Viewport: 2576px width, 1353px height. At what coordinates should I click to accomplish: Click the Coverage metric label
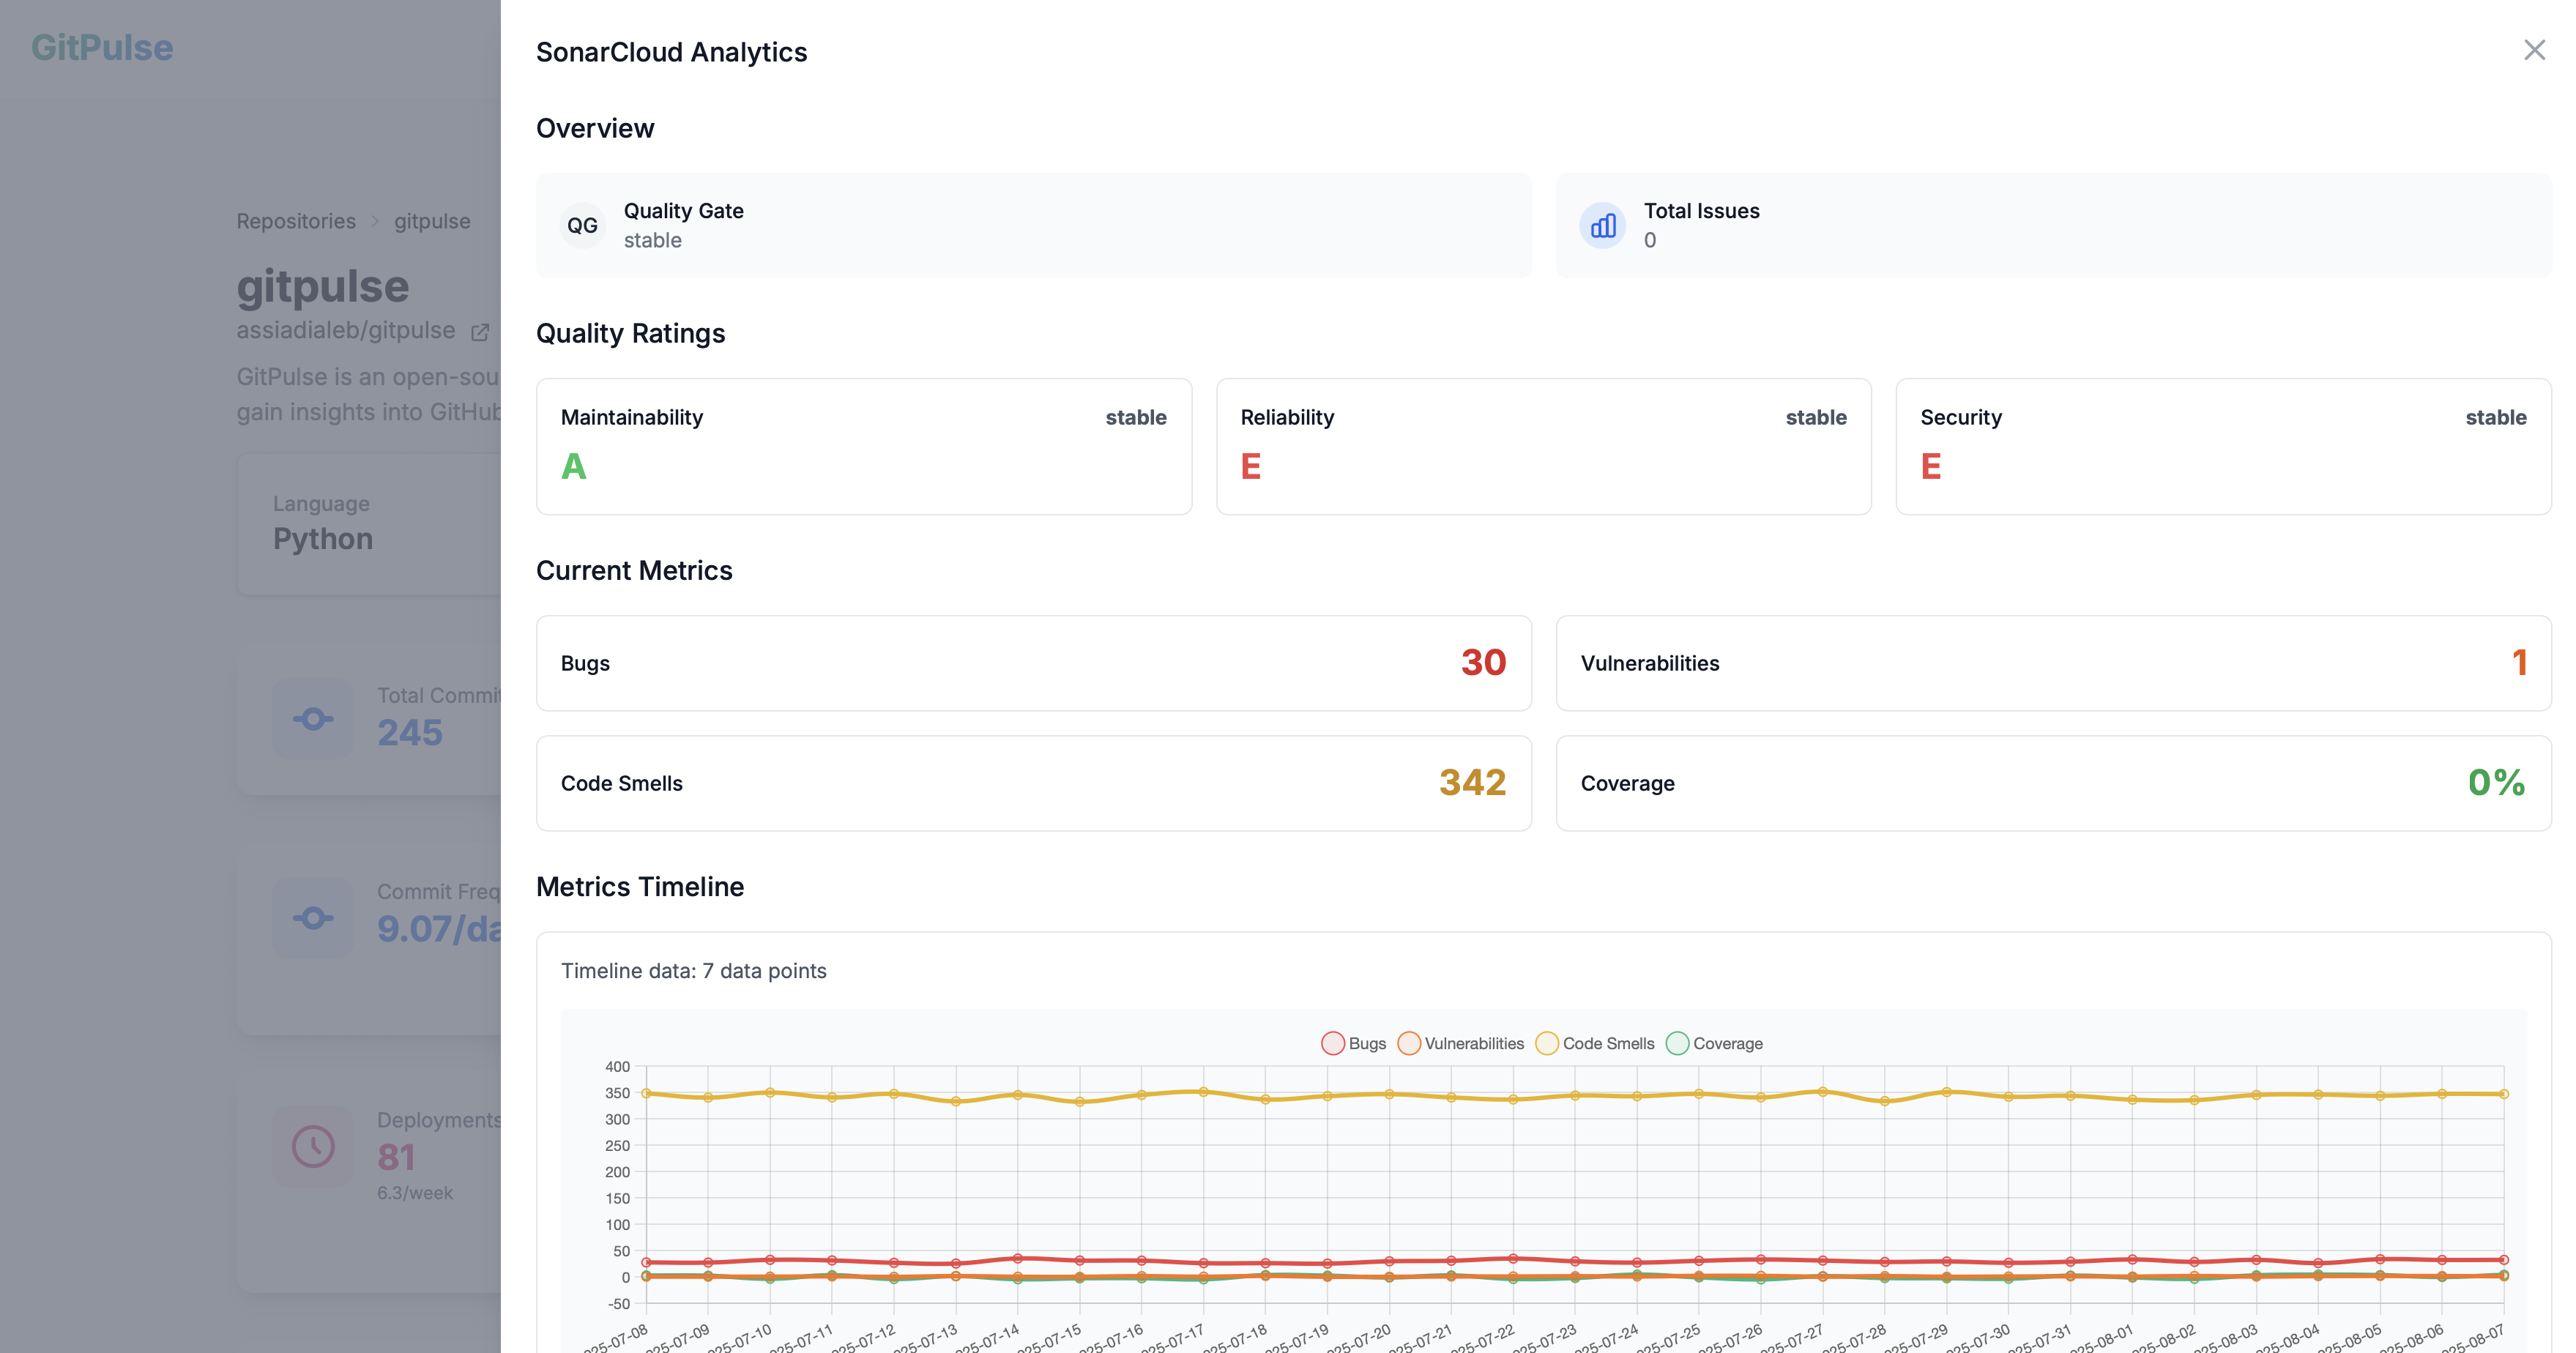click(1628, 783)
